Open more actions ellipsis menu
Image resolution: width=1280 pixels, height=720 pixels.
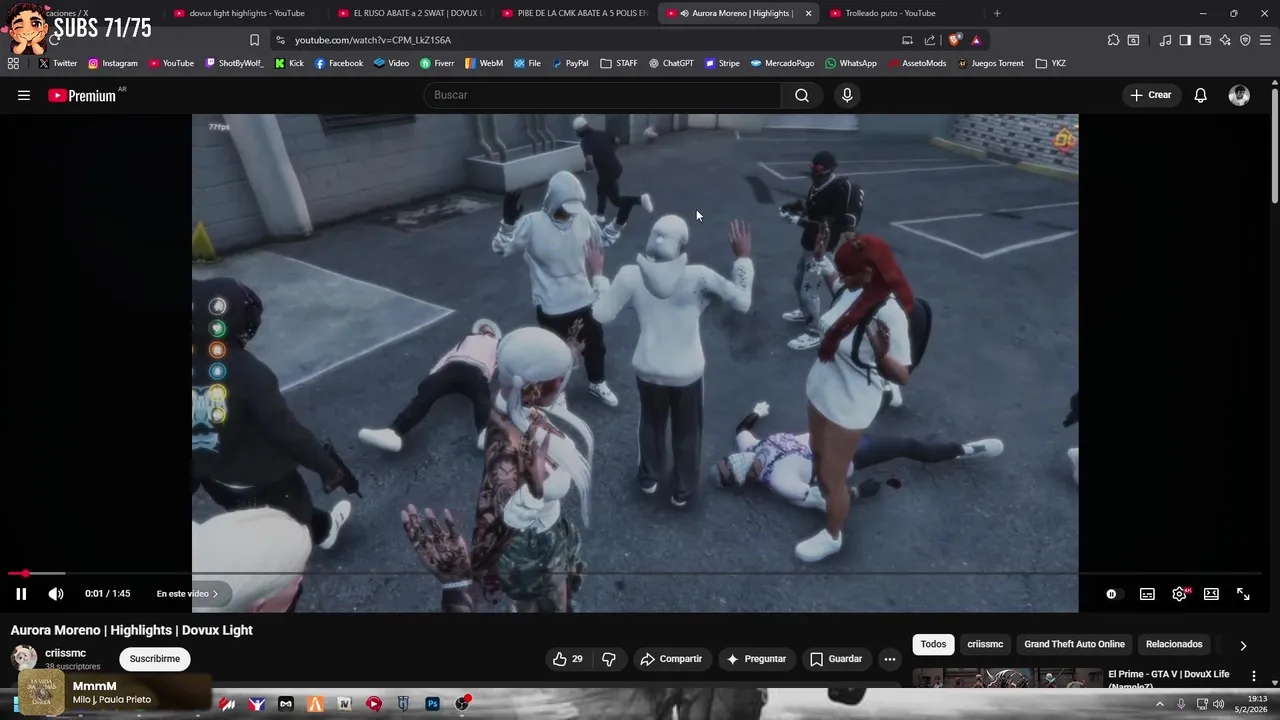(890, 659)
